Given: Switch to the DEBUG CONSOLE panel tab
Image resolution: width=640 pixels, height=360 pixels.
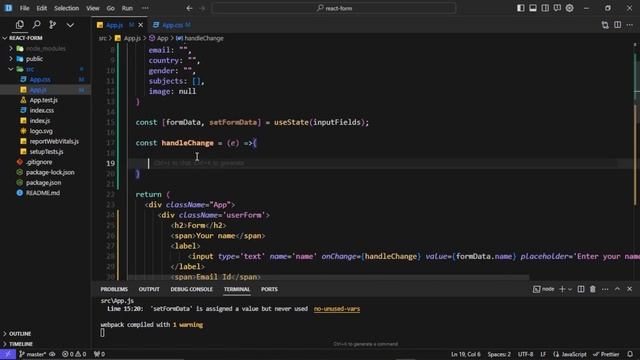Looking at the screenshot, I should (x=191, y=289).
